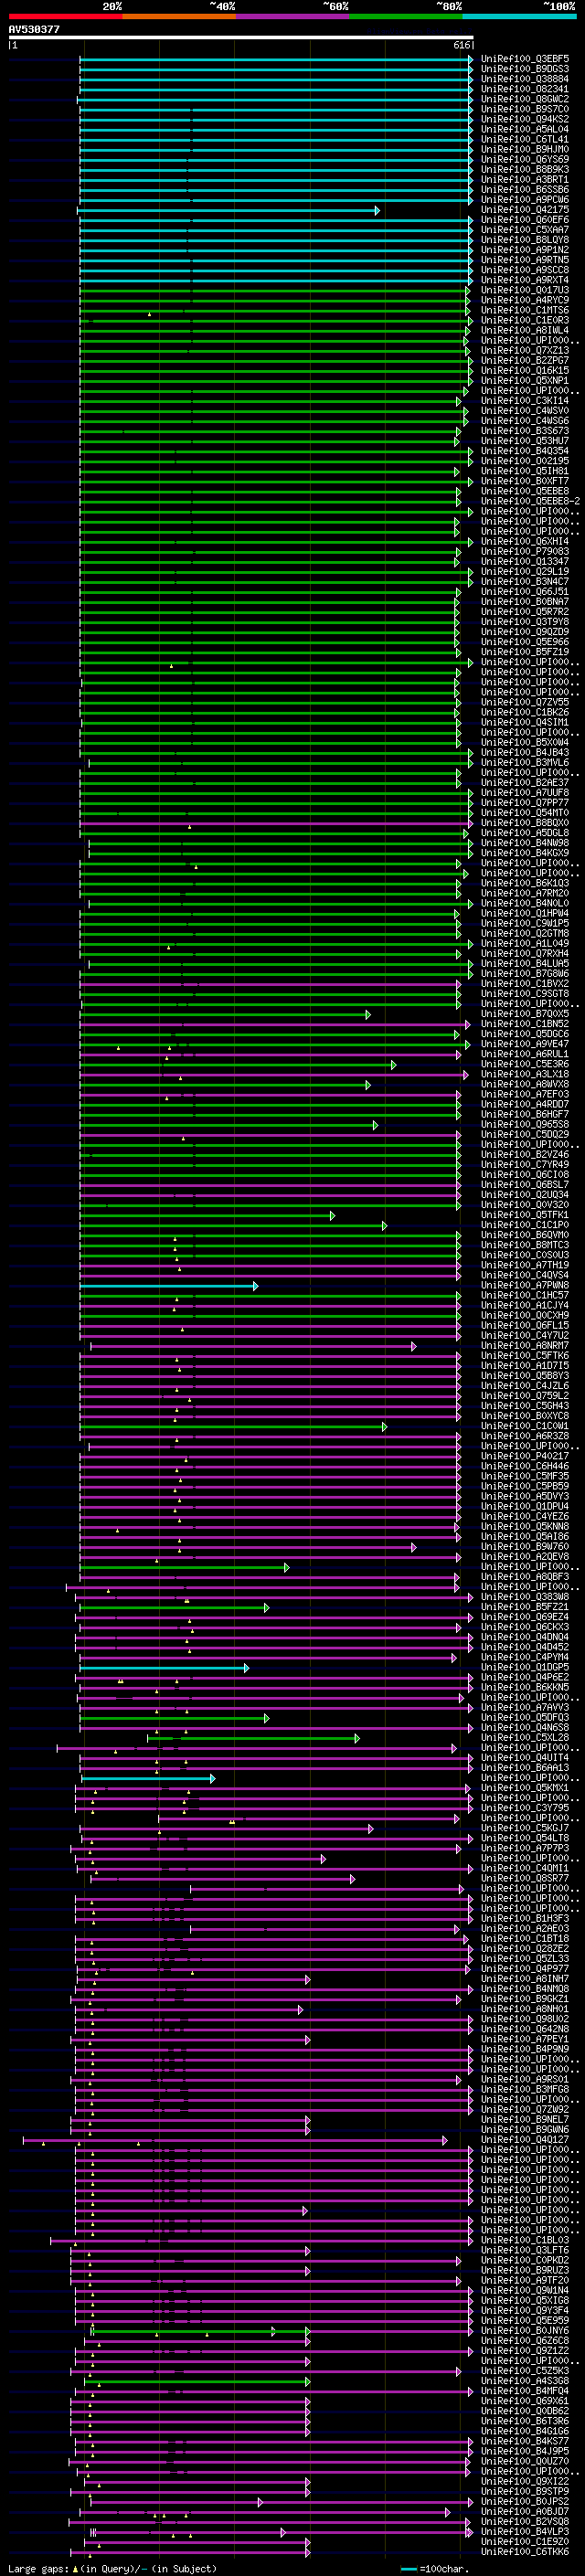Select the UniRef100_C1BL03 label
Image resolution: width=585 pixels, height=2576 pixels.
(x=525, y=2240)
